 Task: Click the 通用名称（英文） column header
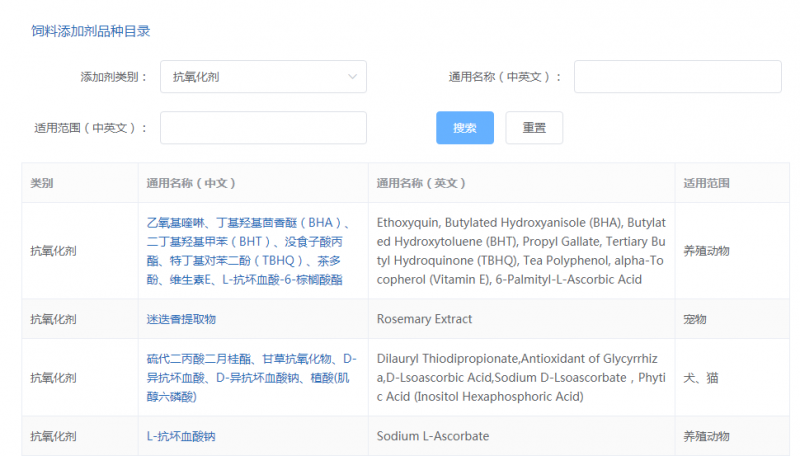[x=421, y=183]
